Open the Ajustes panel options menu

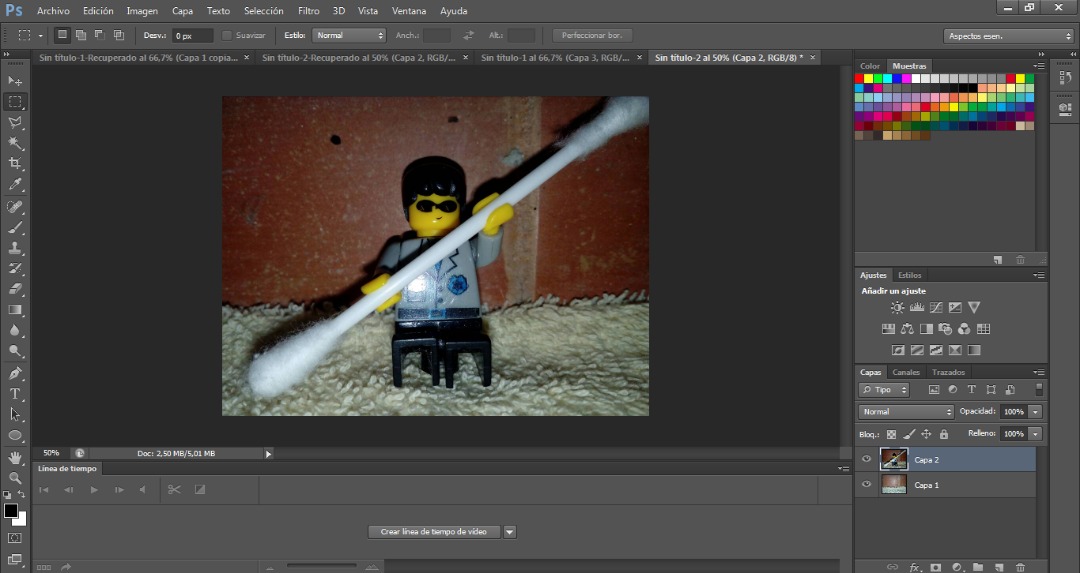click(x=1039, y=275)
